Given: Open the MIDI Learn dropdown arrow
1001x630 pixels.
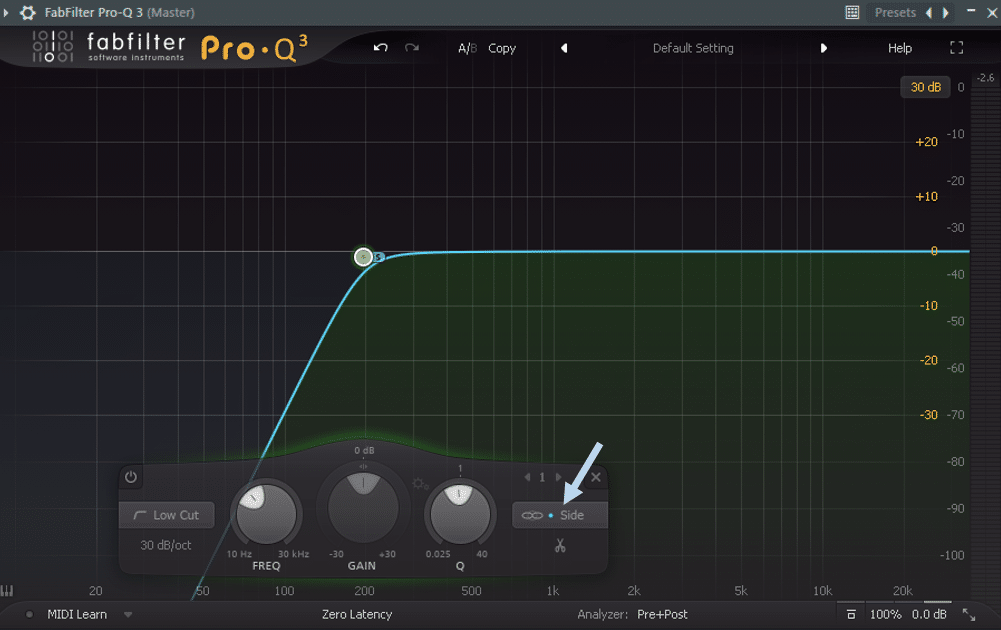Looking at the screenshot, I should [x=128, y=615].
